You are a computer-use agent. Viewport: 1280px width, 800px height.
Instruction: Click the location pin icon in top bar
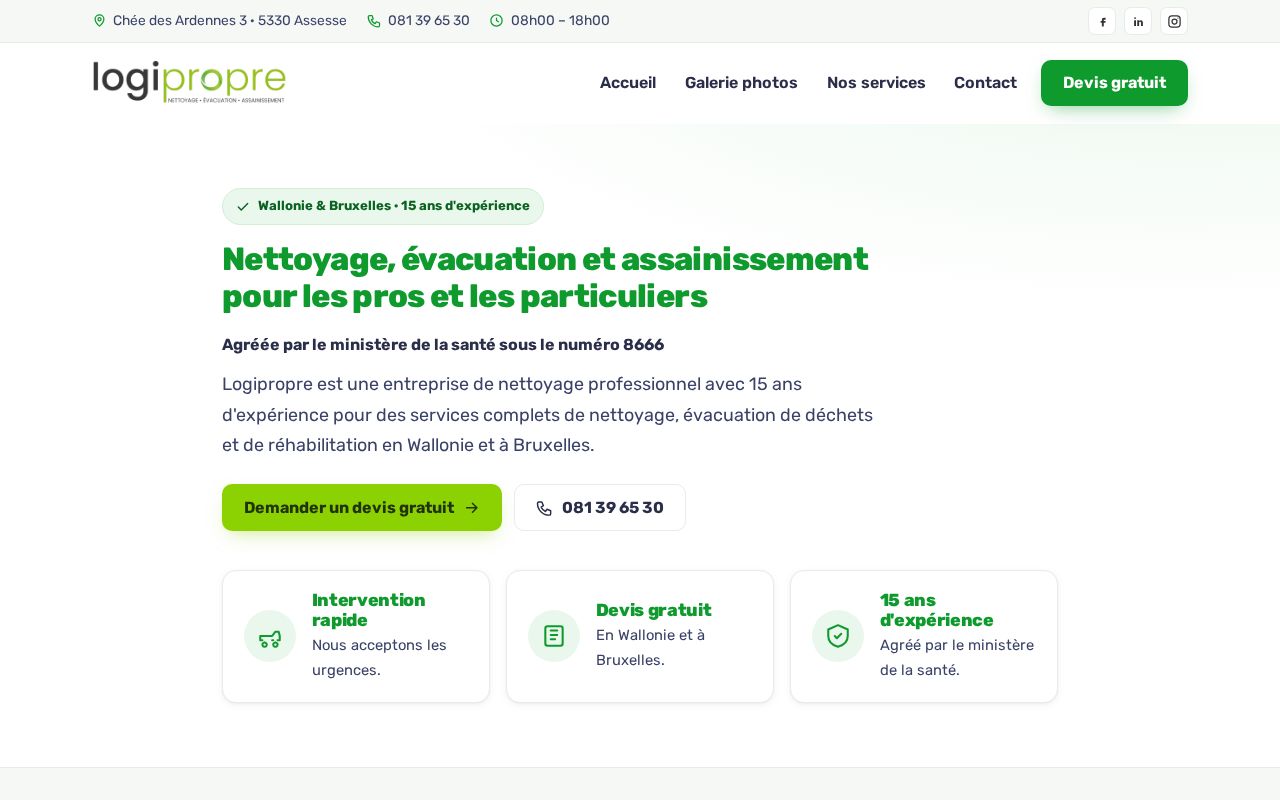[x=99, y=20]
